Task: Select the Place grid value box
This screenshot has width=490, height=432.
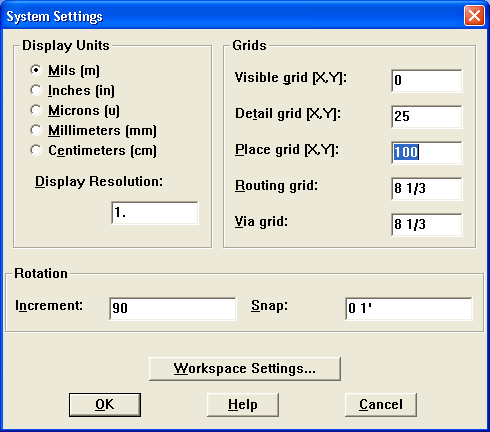Action: pos(427,153)
